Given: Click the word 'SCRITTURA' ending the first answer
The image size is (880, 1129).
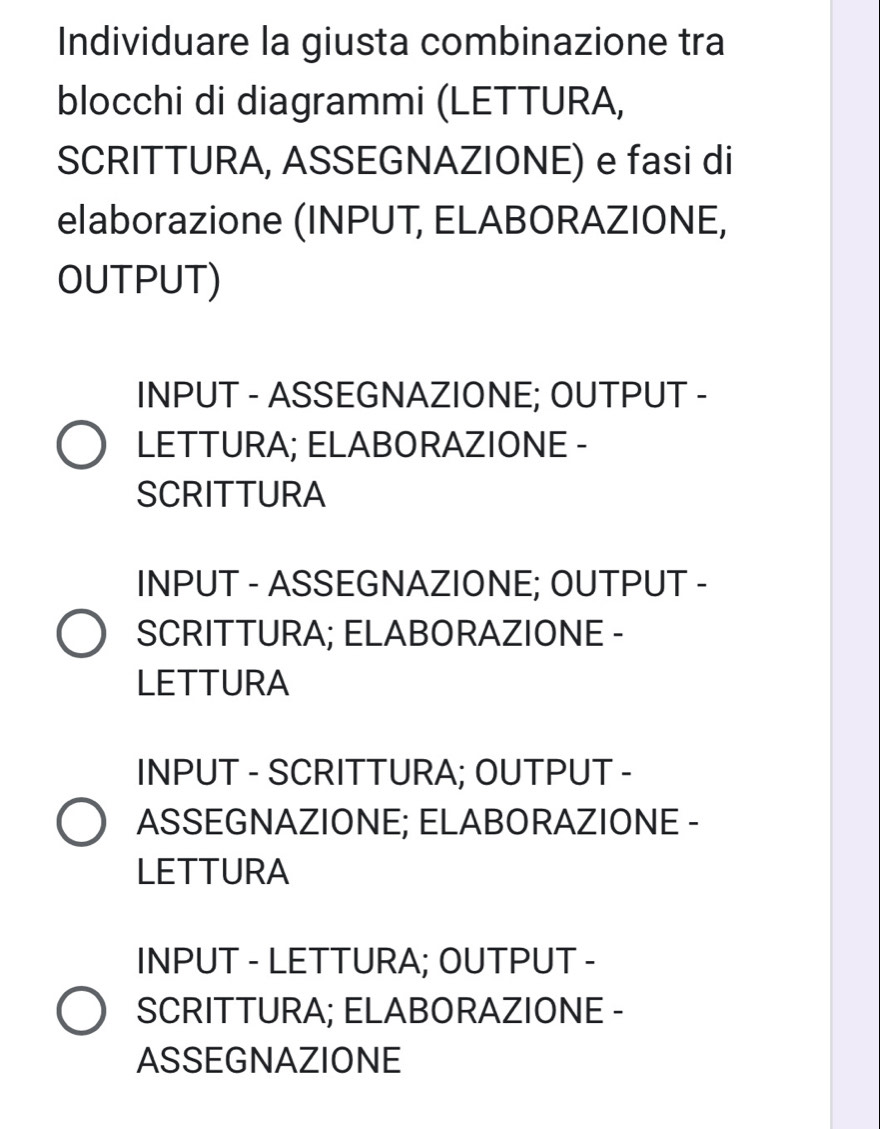Looking at the screenshot, I should (x=232, y=494).
